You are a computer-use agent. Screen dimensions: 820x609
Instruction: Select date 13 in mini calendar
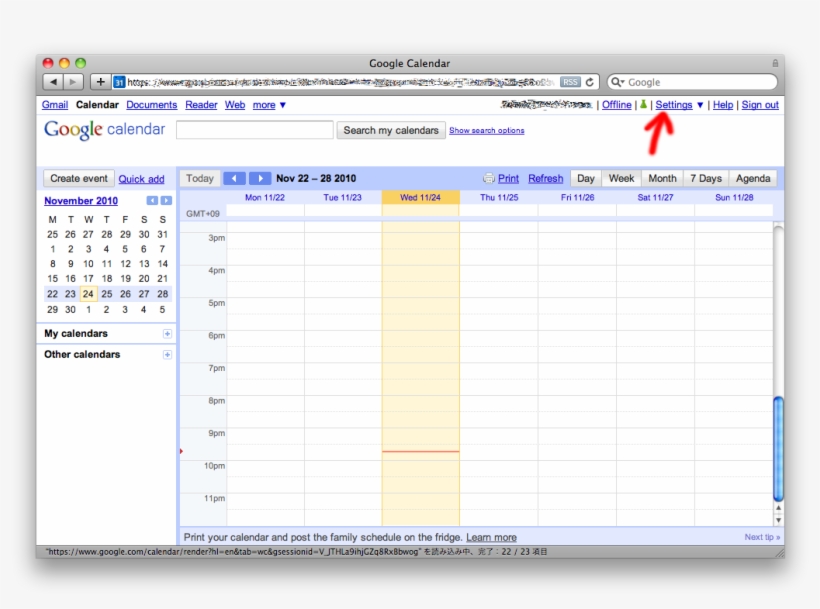pos(144,264)
